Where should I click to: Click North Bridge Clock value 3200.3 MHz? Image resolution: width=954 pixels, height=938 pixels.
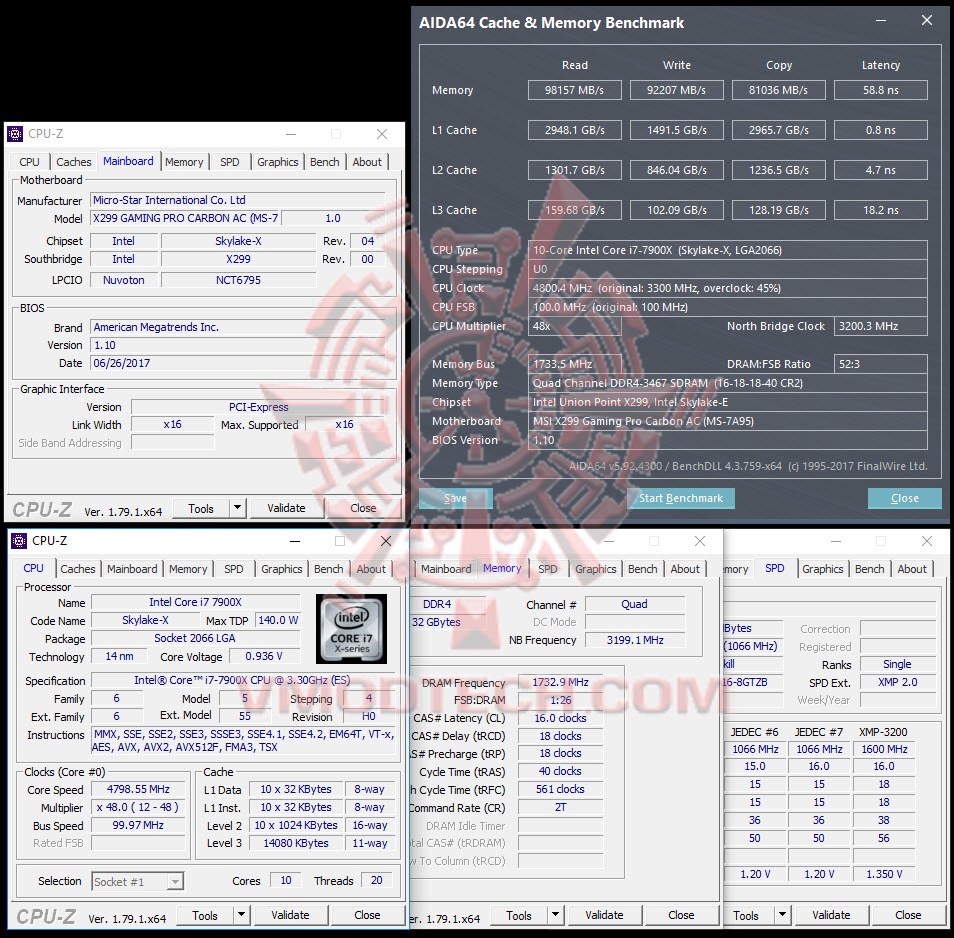(x=880, y=326)
